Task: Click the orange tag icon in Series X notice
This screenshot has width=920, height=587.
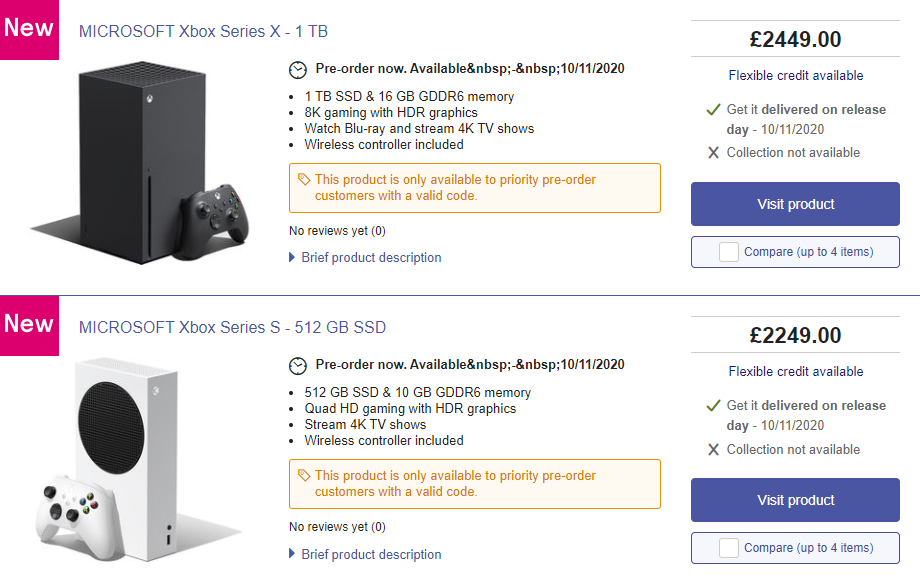Action: tap(304, 180)
